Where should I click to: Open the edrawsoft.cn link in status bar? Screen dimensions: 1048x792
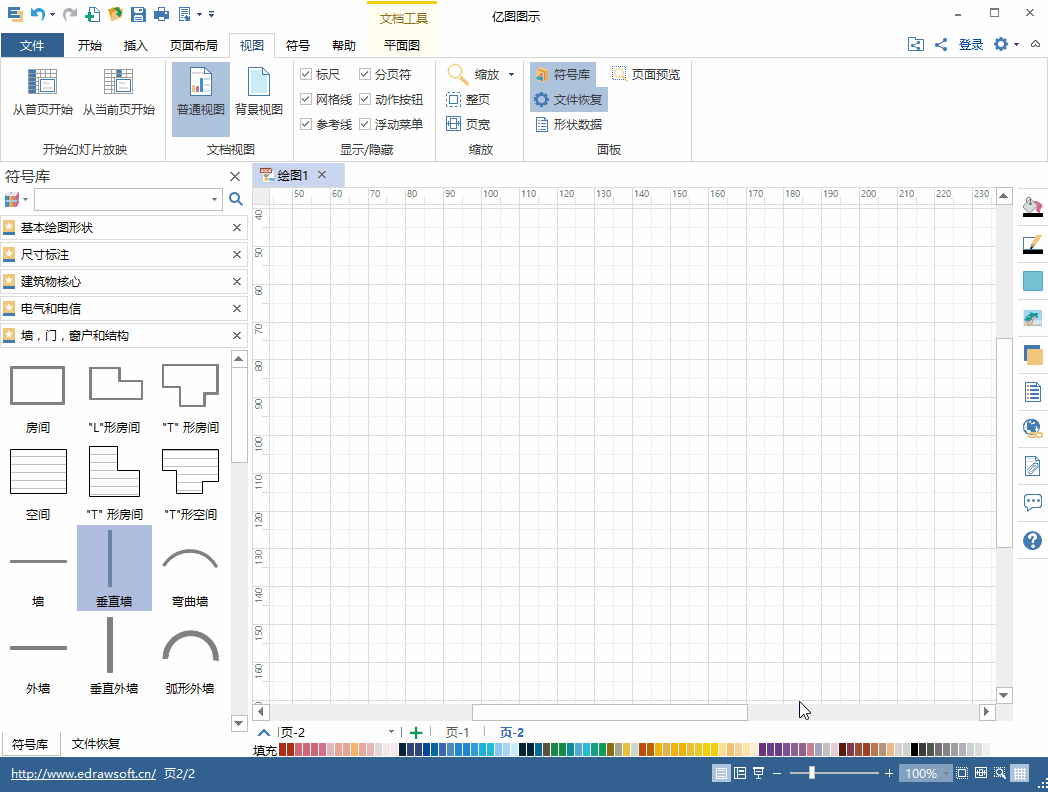pyautogui.click(x=83, y=773)
